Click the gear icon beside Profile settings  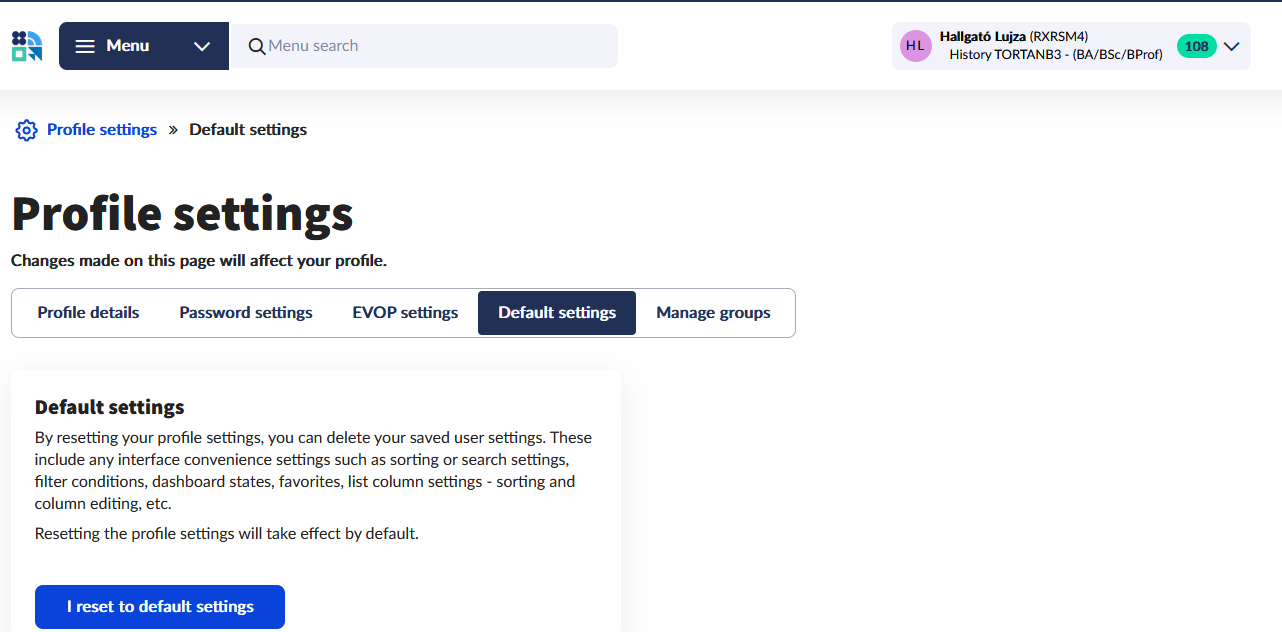point(26,130)
